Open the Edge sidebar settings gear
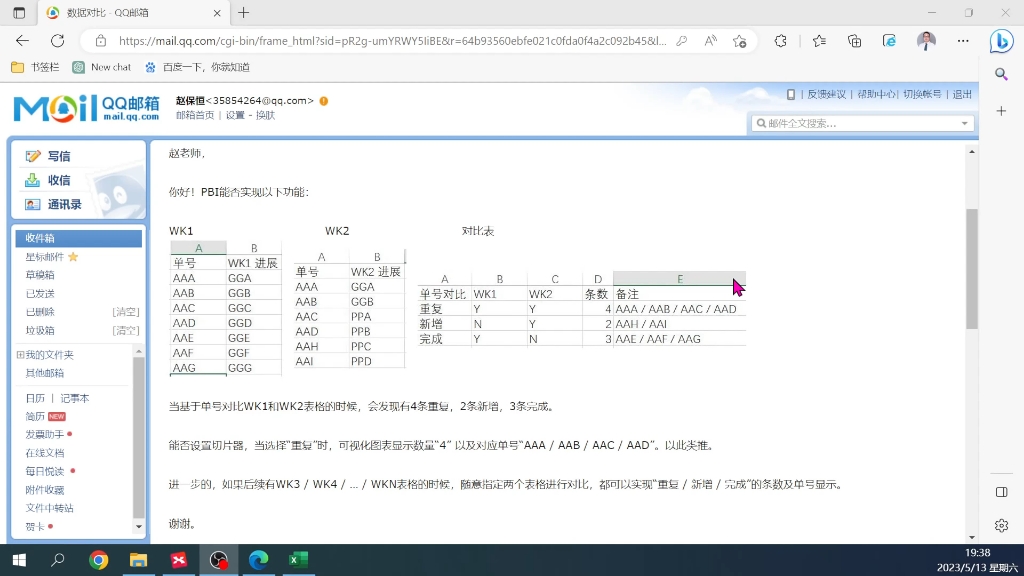The image size is (1024, 576). [1002, 525]
